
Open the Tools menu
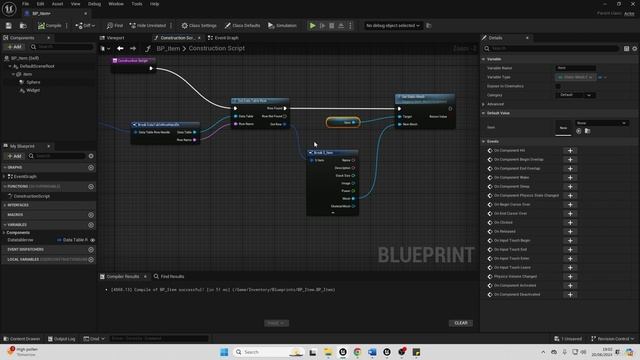click(x=137, y=4)
